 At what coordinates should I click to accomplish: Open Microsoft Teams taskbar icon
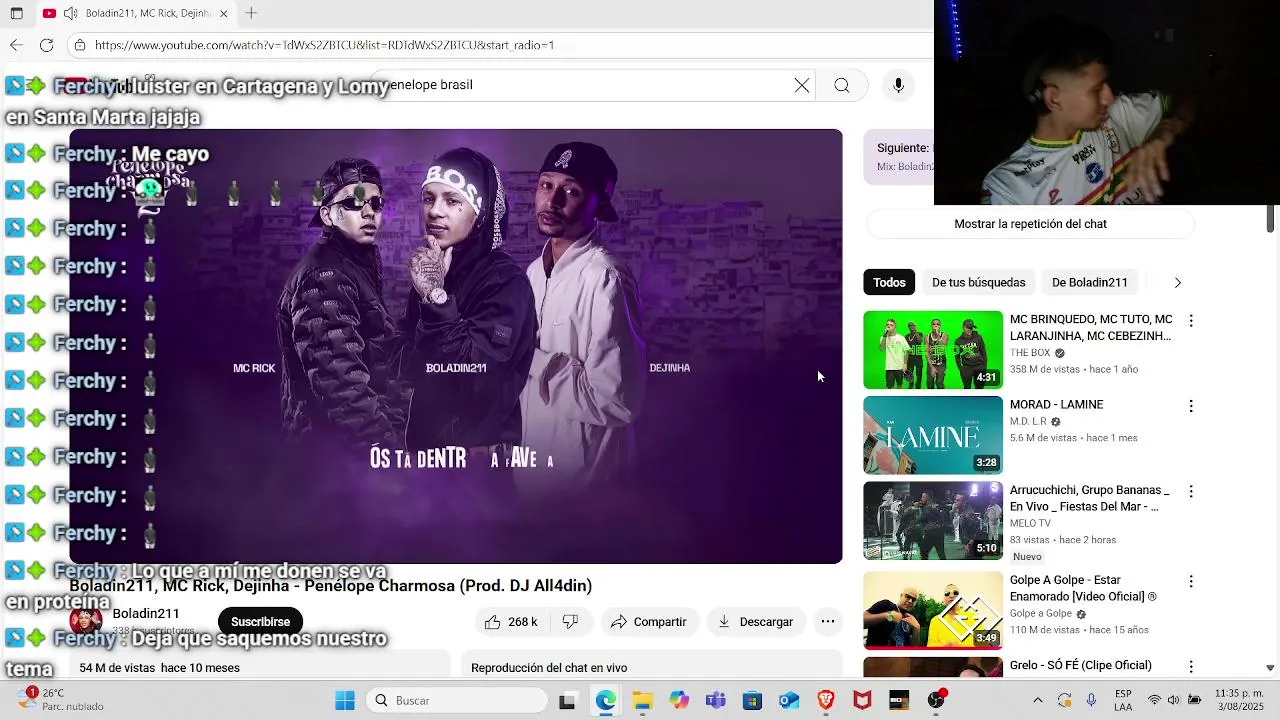coord(716,701)
